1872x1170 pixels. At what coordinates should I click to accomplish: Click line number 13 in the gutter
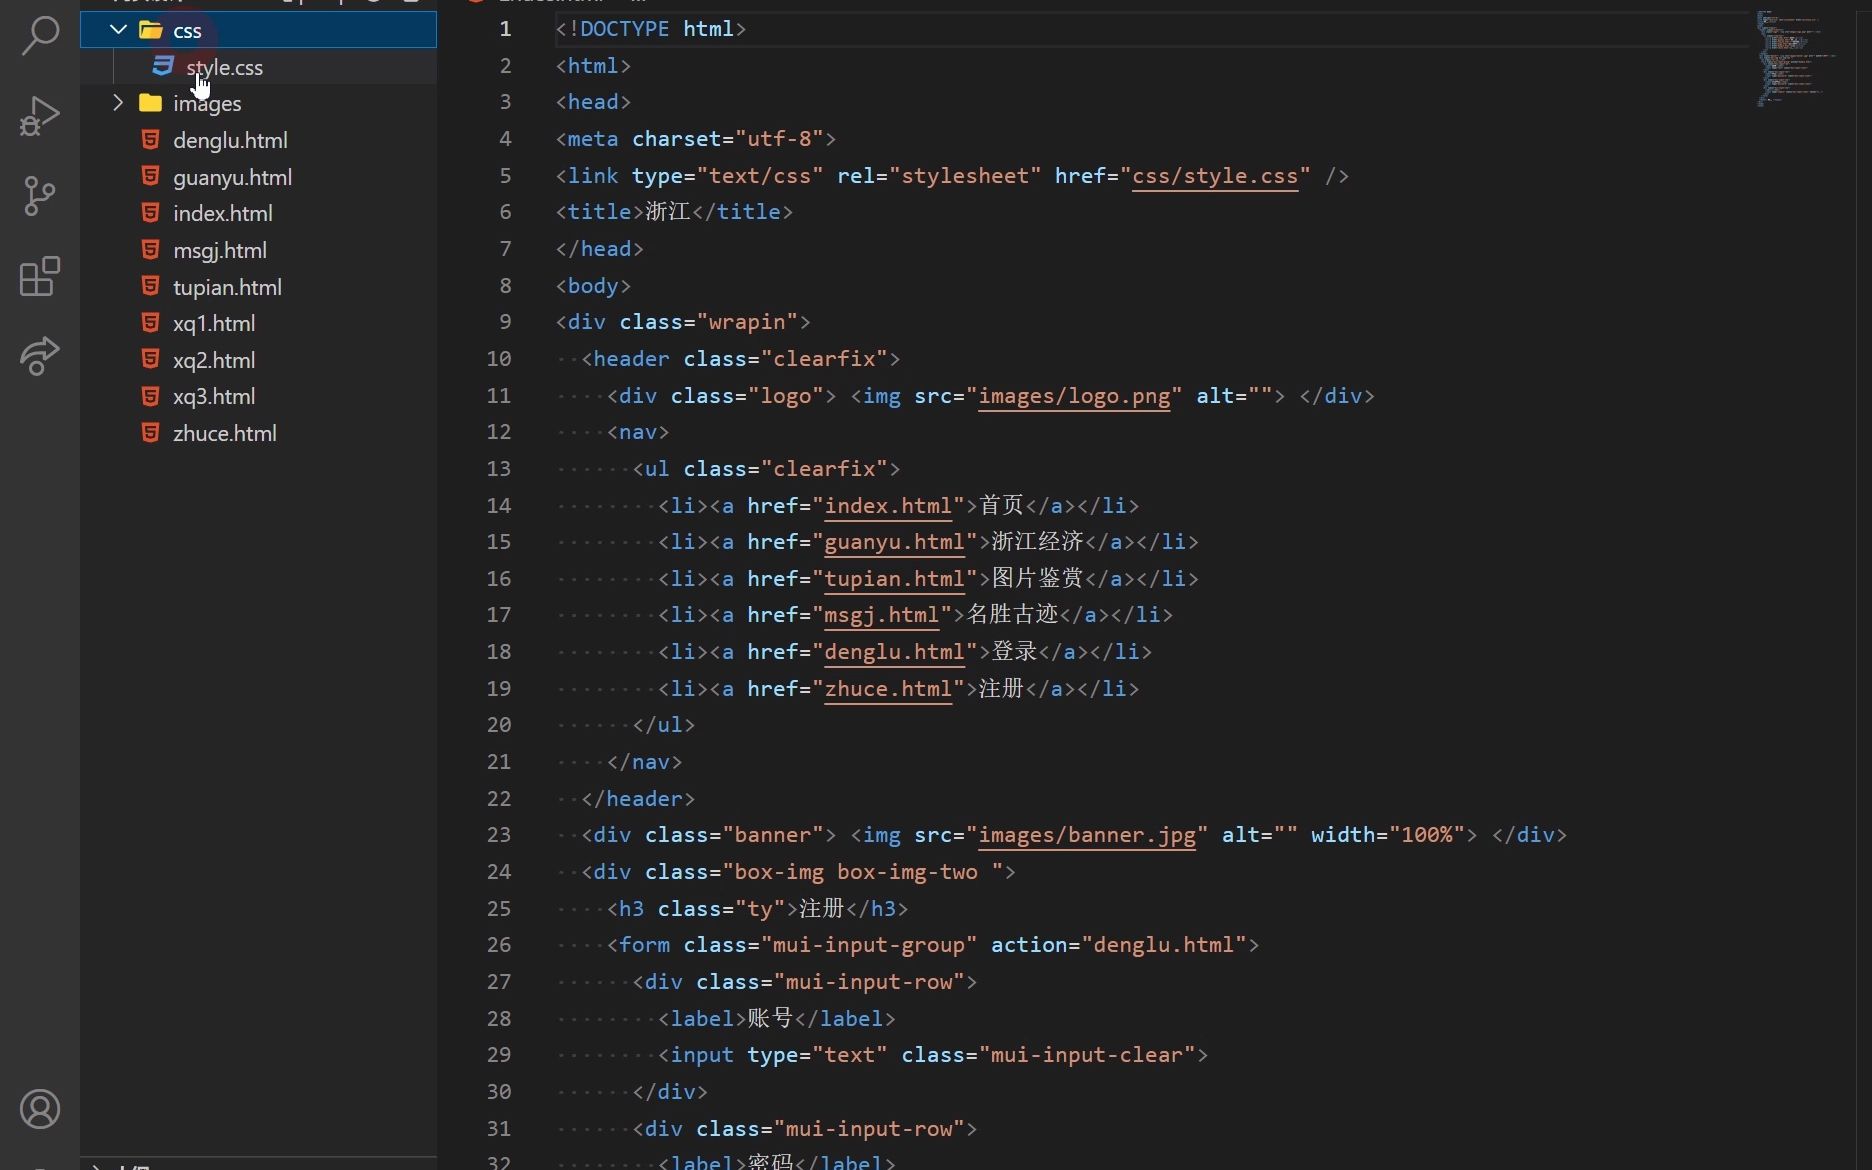[x=499, y=469]
